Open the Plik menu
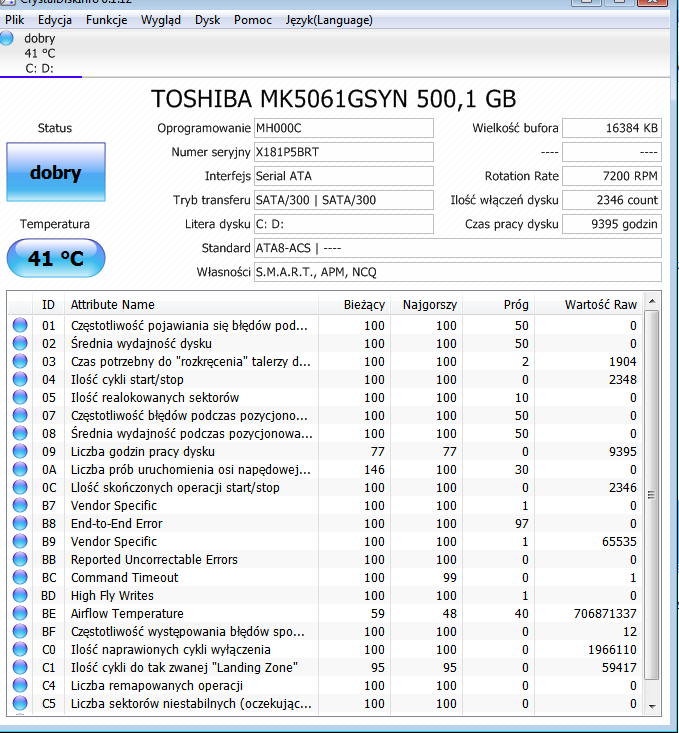This screenshot has height=733, width=679. [14, 20]
